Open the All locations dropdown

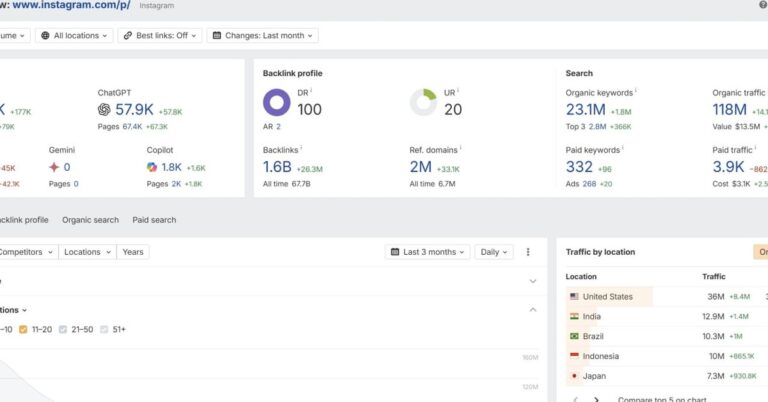pyautogui.click(x=74, y=35)
